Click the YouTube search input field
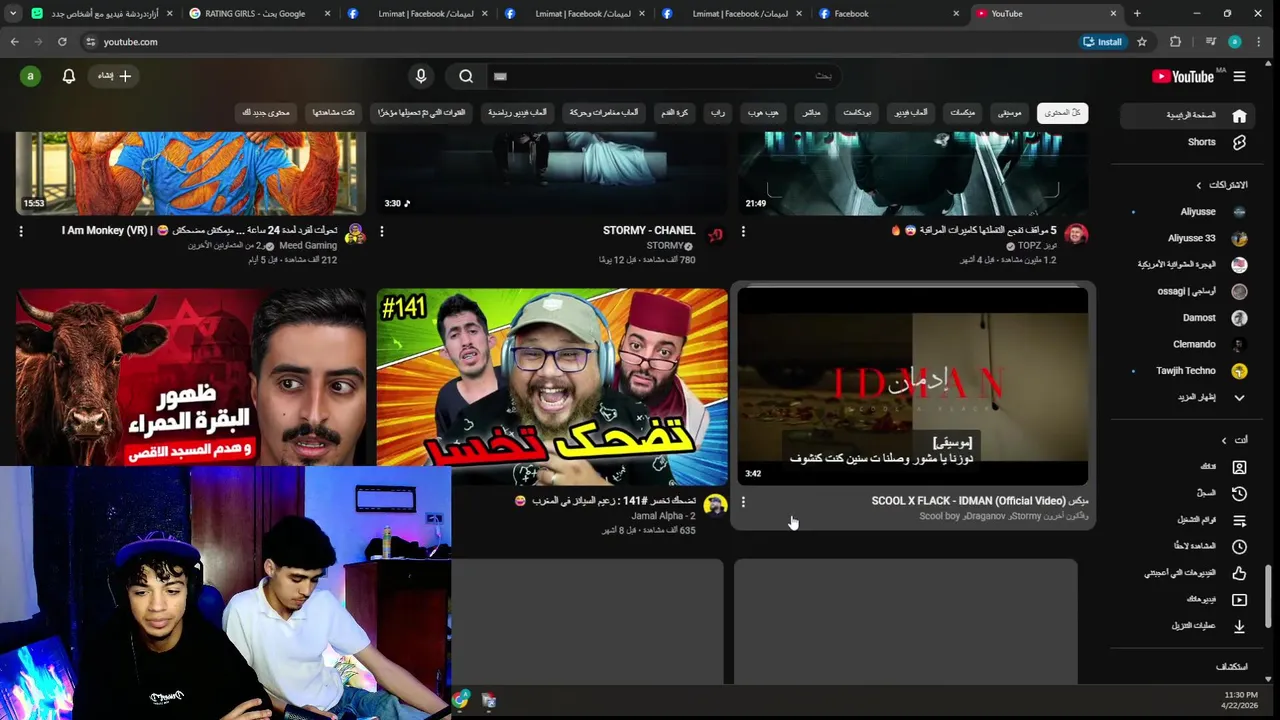 pyautogui.click(x=665, y=76)
